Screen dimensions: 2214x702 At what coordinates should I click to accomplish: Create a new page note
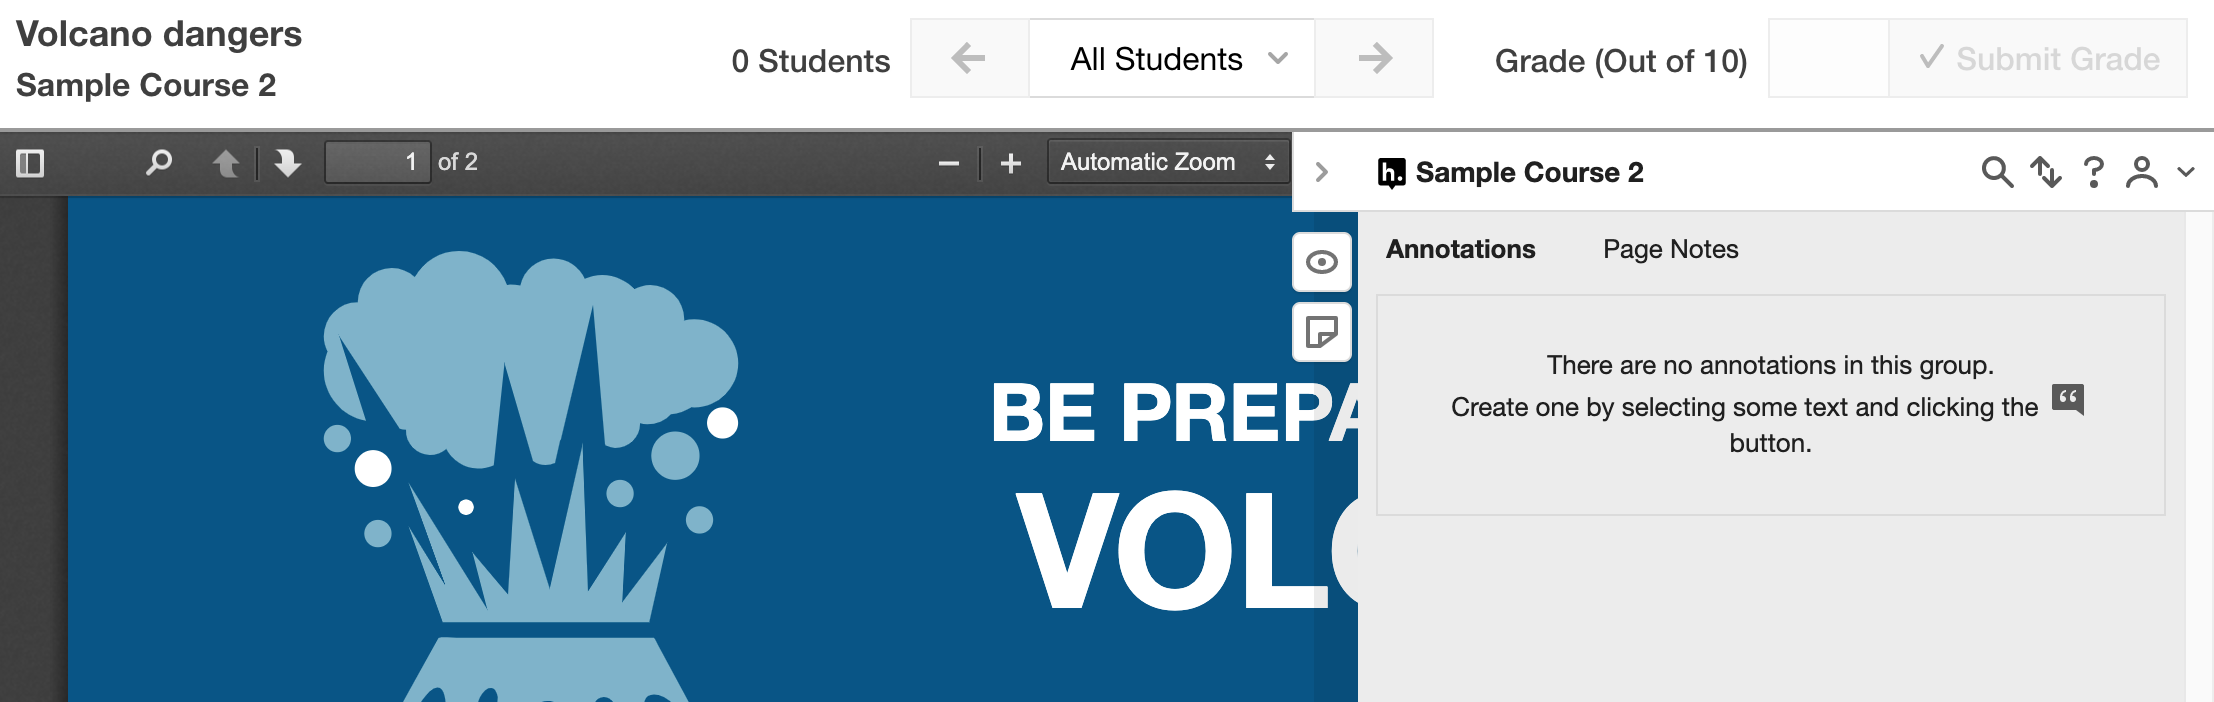(1322, 332)
